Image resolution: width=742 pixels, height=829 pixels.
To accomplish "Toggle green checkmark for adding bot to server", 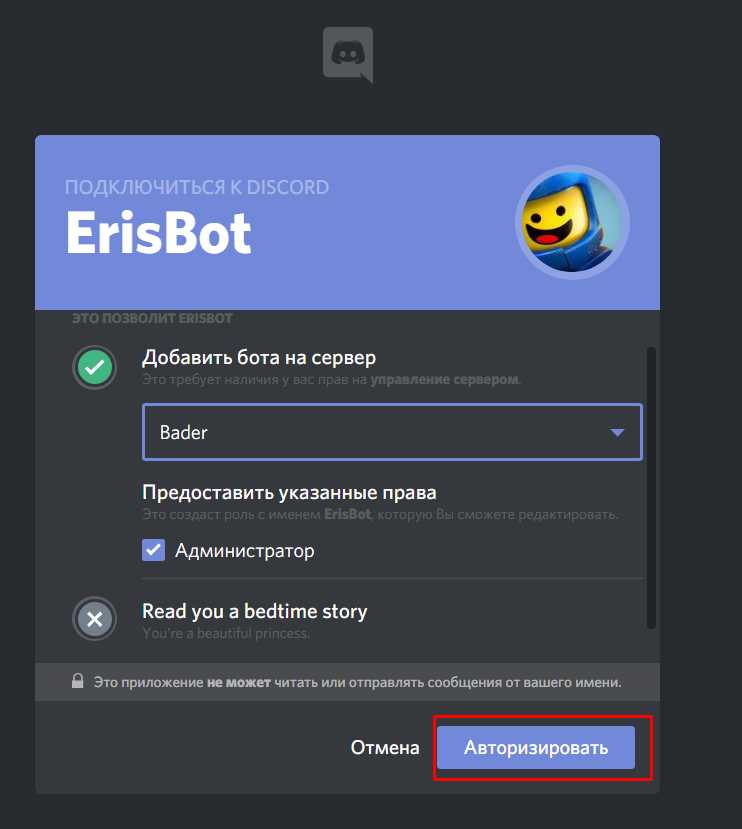I will 95,367.
